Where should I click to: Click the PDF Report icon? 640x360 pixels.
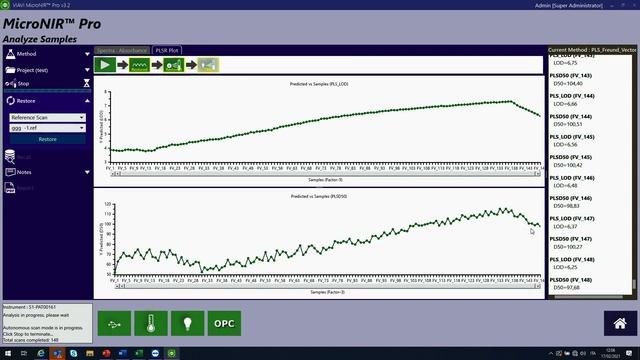point(10,188)
